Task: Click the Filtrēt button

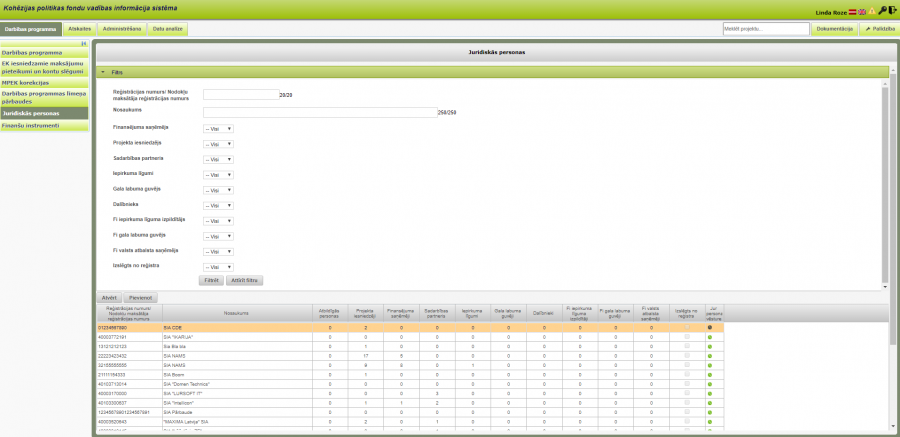Action: click(211, 282)
